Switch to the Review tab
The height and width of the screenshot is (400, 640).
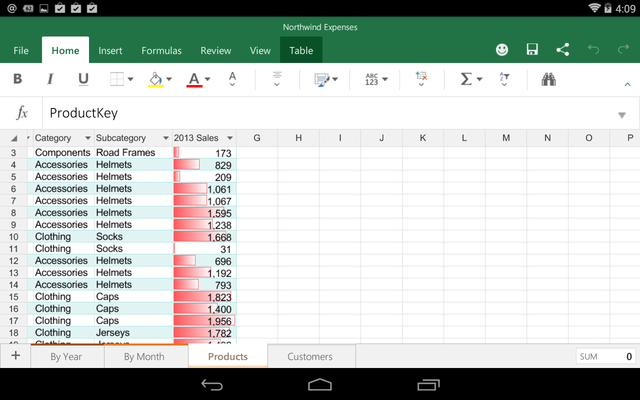click(216, 51)
